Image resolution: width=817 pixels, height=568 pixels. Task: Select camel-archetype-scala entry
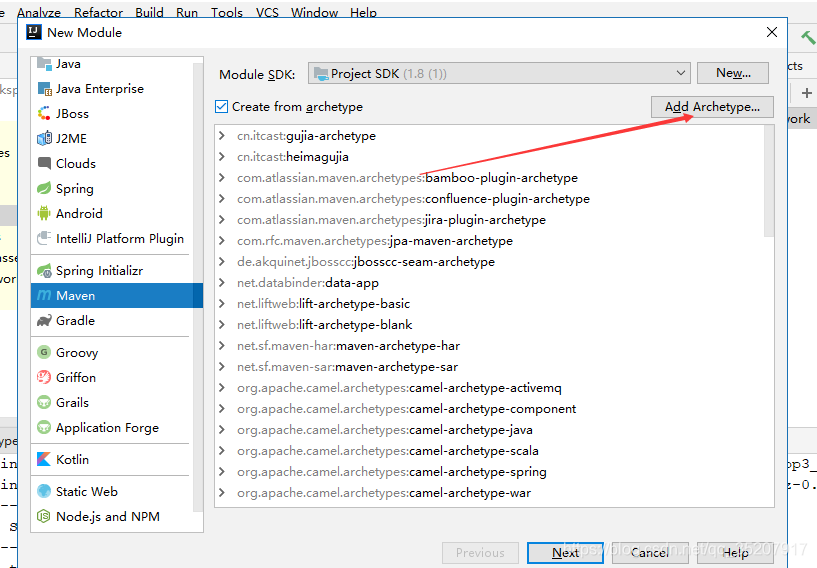pos(388,451)
